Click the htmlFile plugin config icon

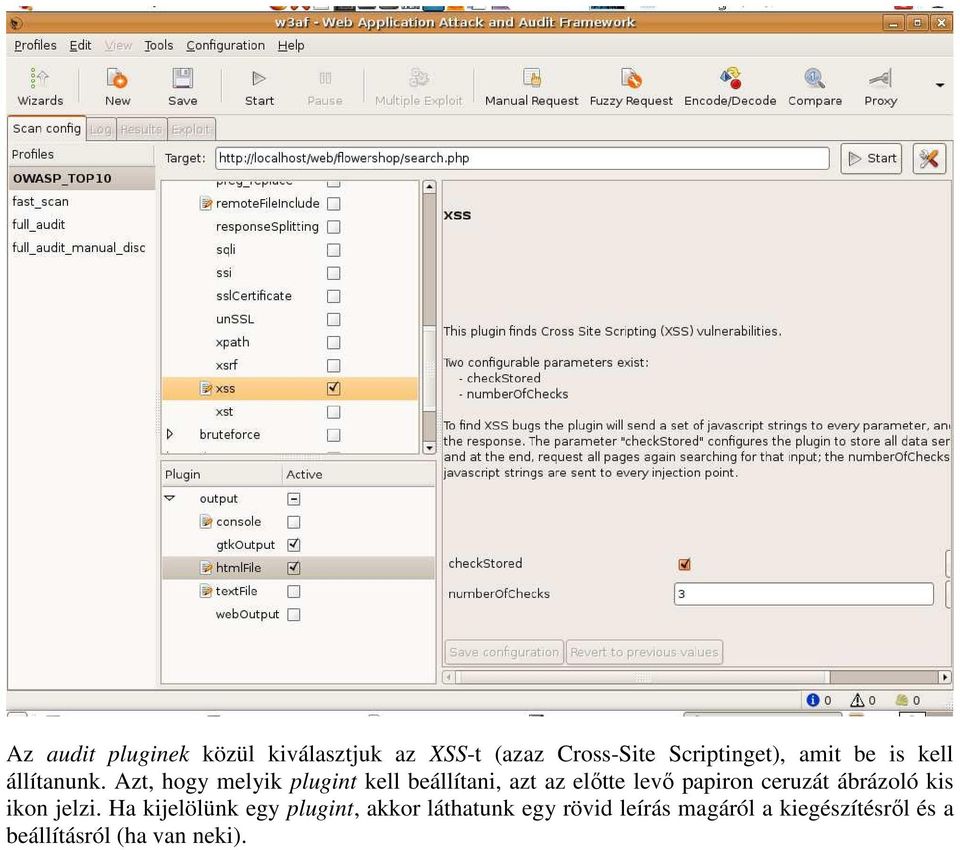(206, 568)
